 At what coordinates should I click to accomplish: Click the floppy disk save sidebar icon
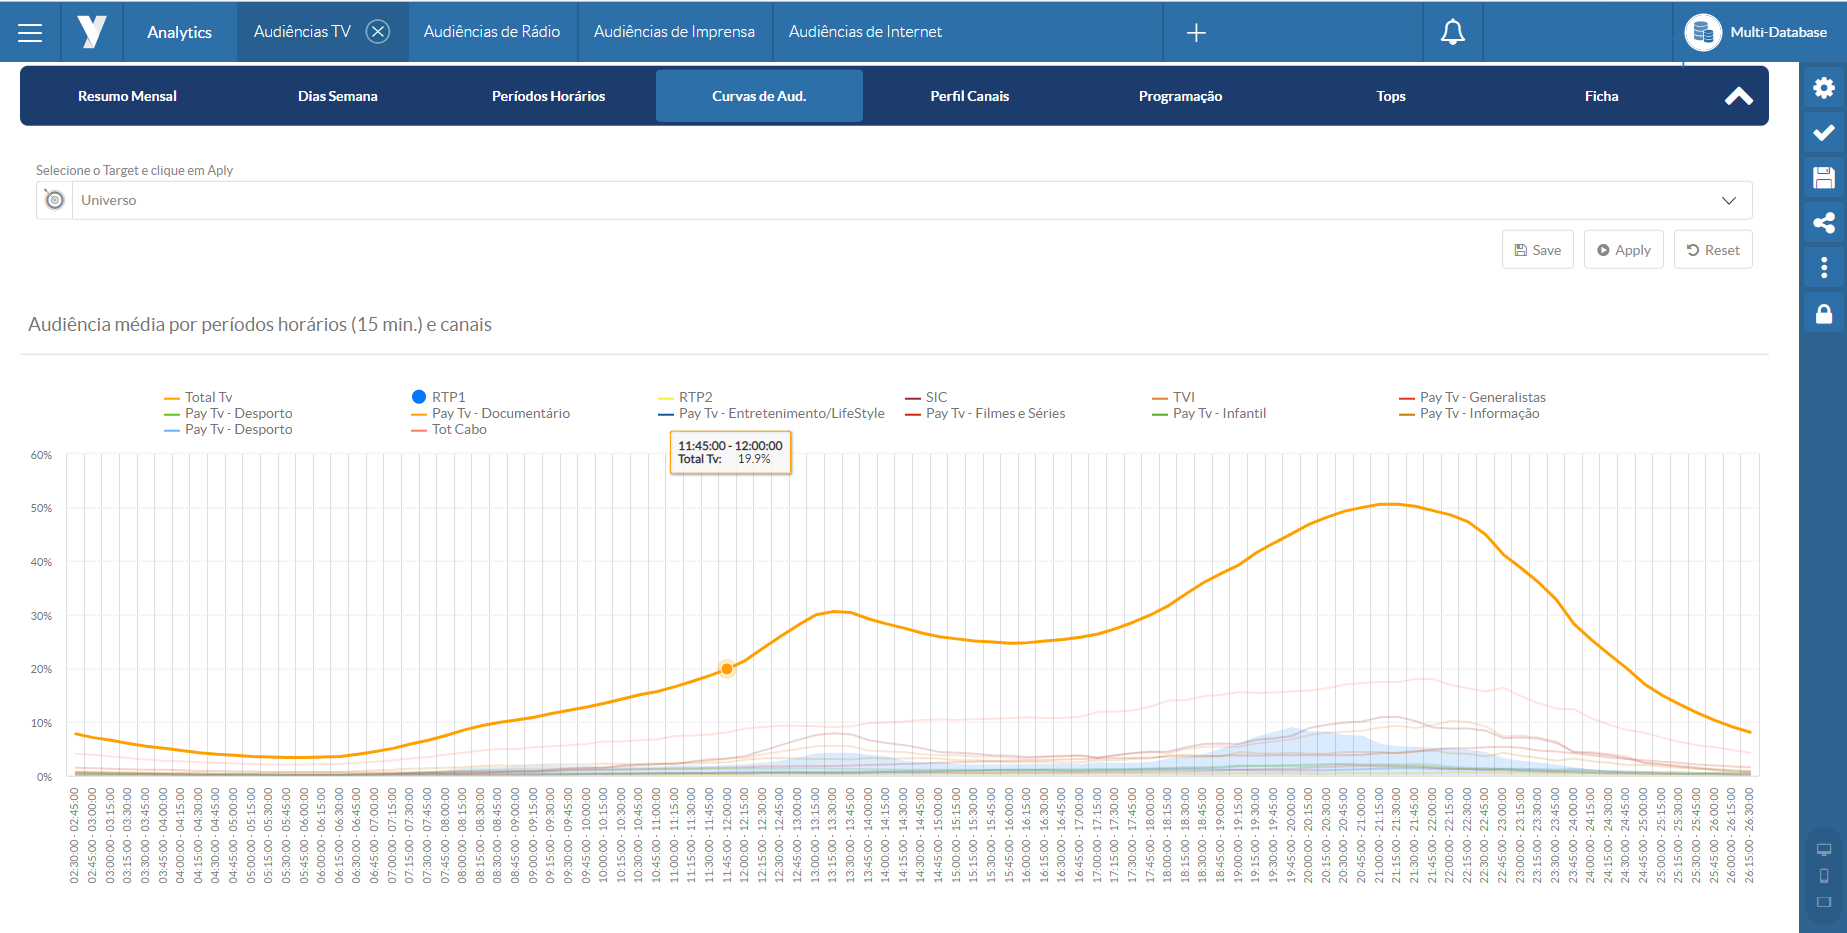tap(1823, 178)
